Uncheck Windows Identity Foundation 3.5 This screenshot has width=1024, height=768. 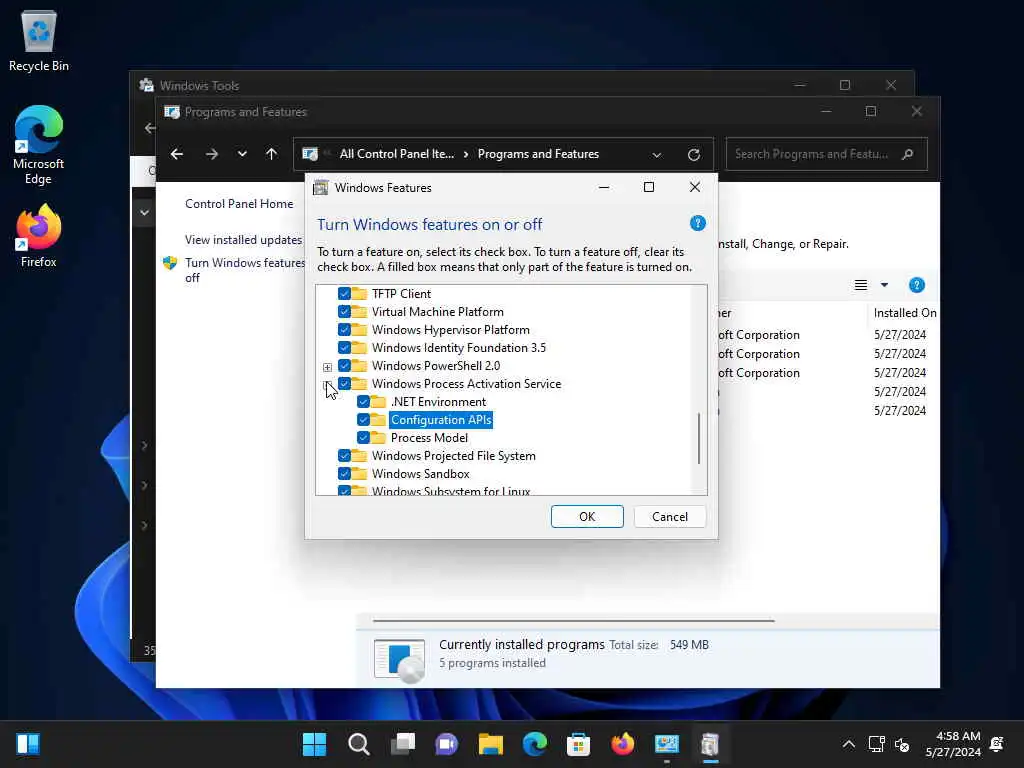click(344, 347)
